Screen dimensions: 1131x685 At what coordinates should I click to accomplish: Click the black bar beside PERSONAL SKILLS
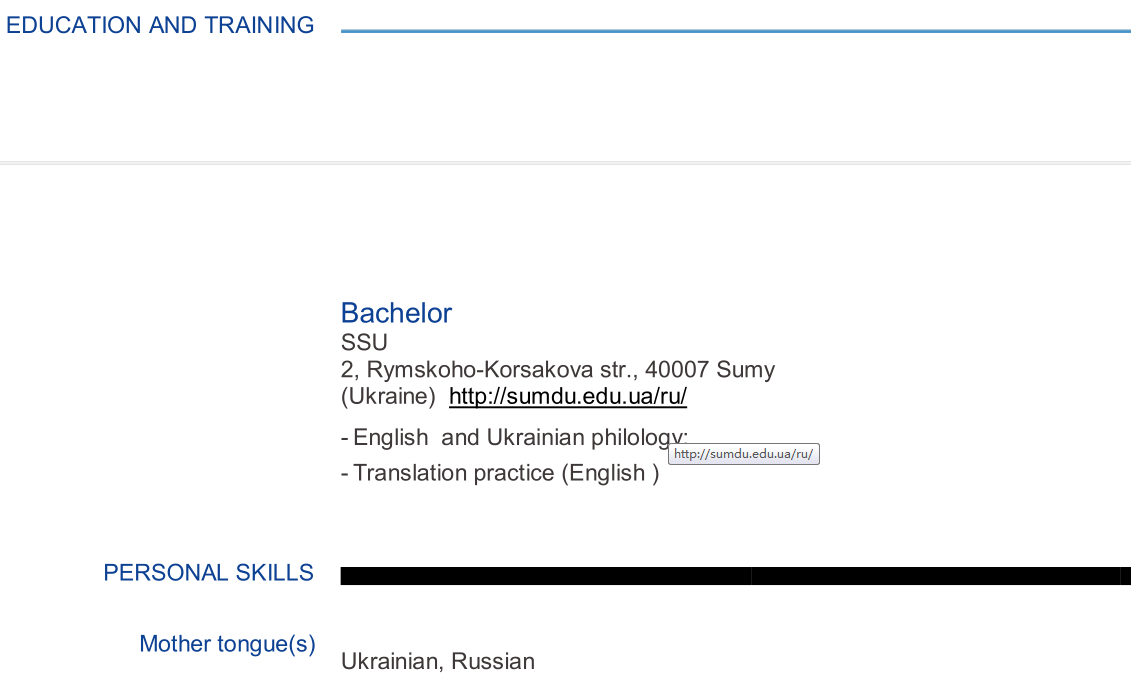[x=735, y=575]
